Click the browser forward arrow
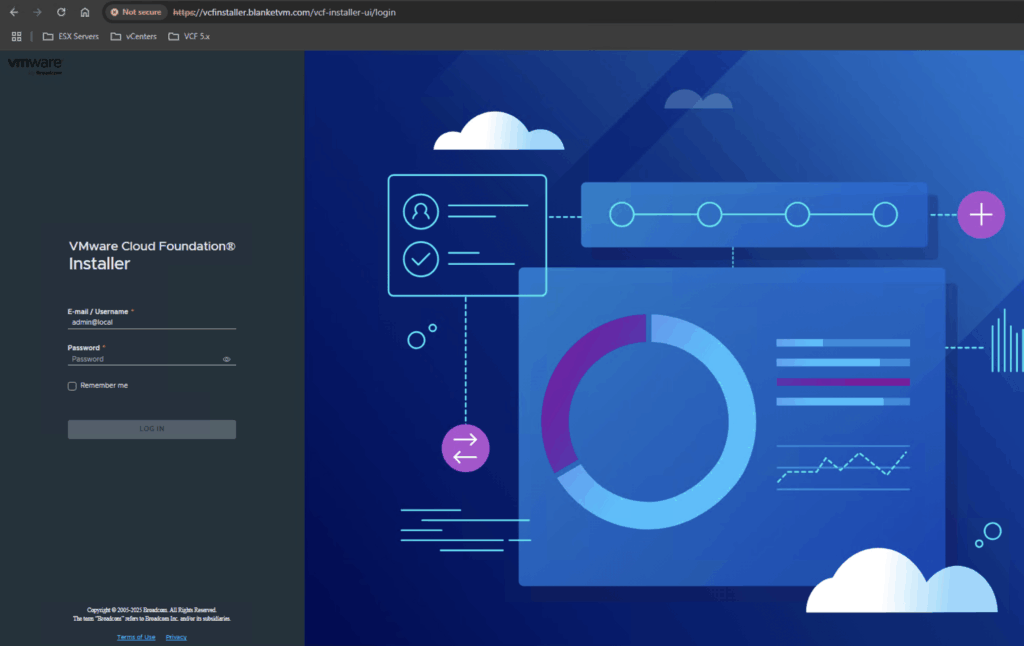Screen dimensions: 1024x646 37,12
